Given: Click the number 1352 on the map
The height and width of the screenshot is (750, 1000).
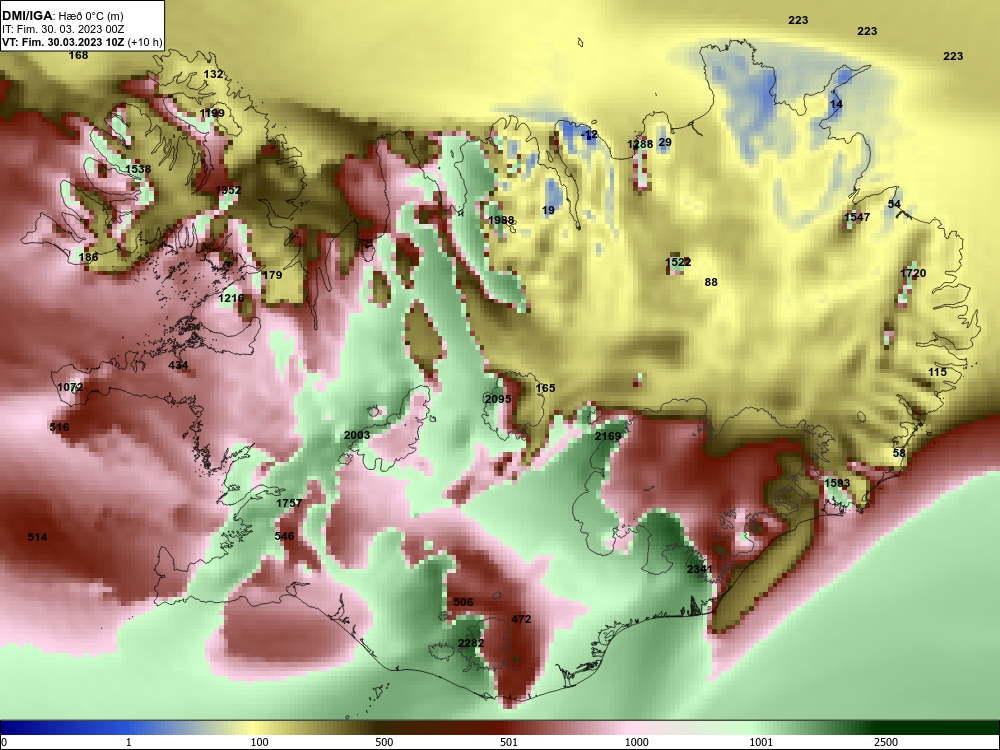Looking at the screenshot, I should point(228,190).
